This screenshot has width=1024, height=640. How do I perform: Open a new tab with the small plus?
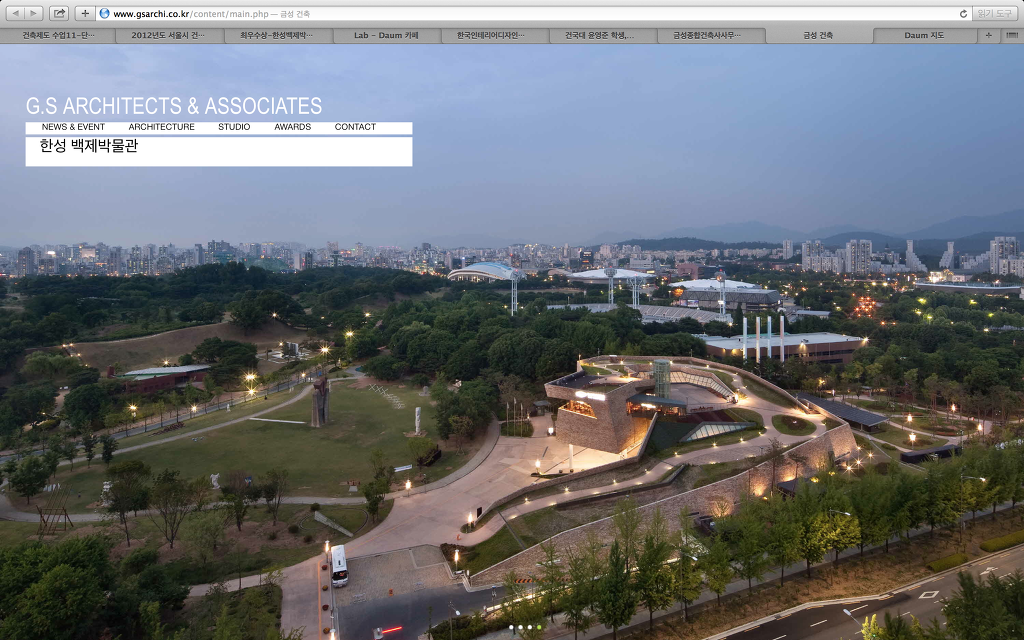(x=988, y=35)
